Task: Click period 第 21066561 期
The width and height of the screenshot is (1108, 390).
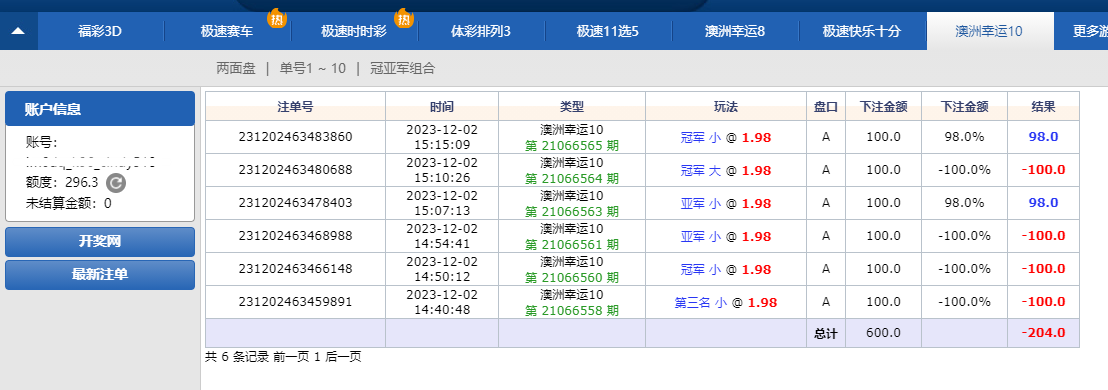Action: click(x=572, y=244)
